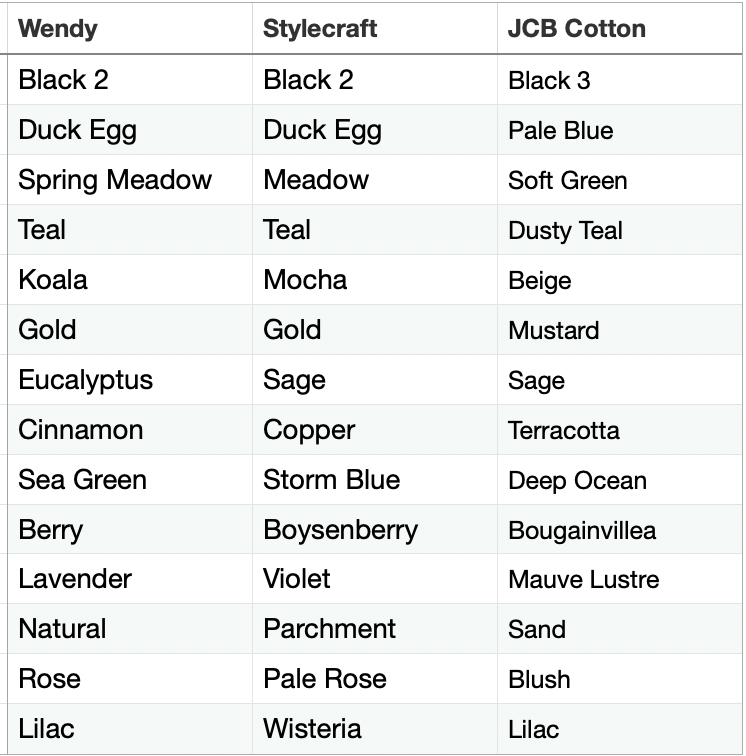Image resolution: width=746 pixels, height=756 pixels.
Task: Select the Dusty Teal cell
Action: point(620,230)
